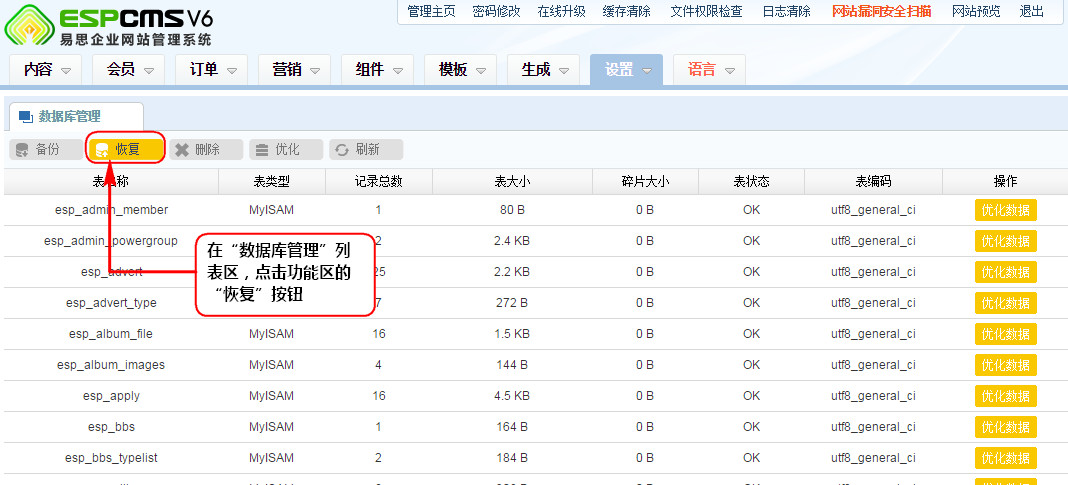Expand the 会员 menu arrow
Screen dimensions: 1068x485
point(149,70)
